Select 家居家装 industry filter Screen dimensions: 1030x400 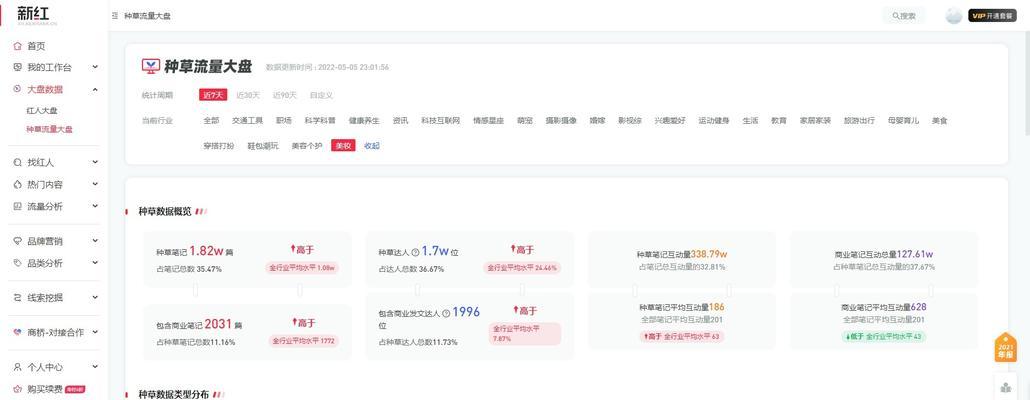point(815,121)
